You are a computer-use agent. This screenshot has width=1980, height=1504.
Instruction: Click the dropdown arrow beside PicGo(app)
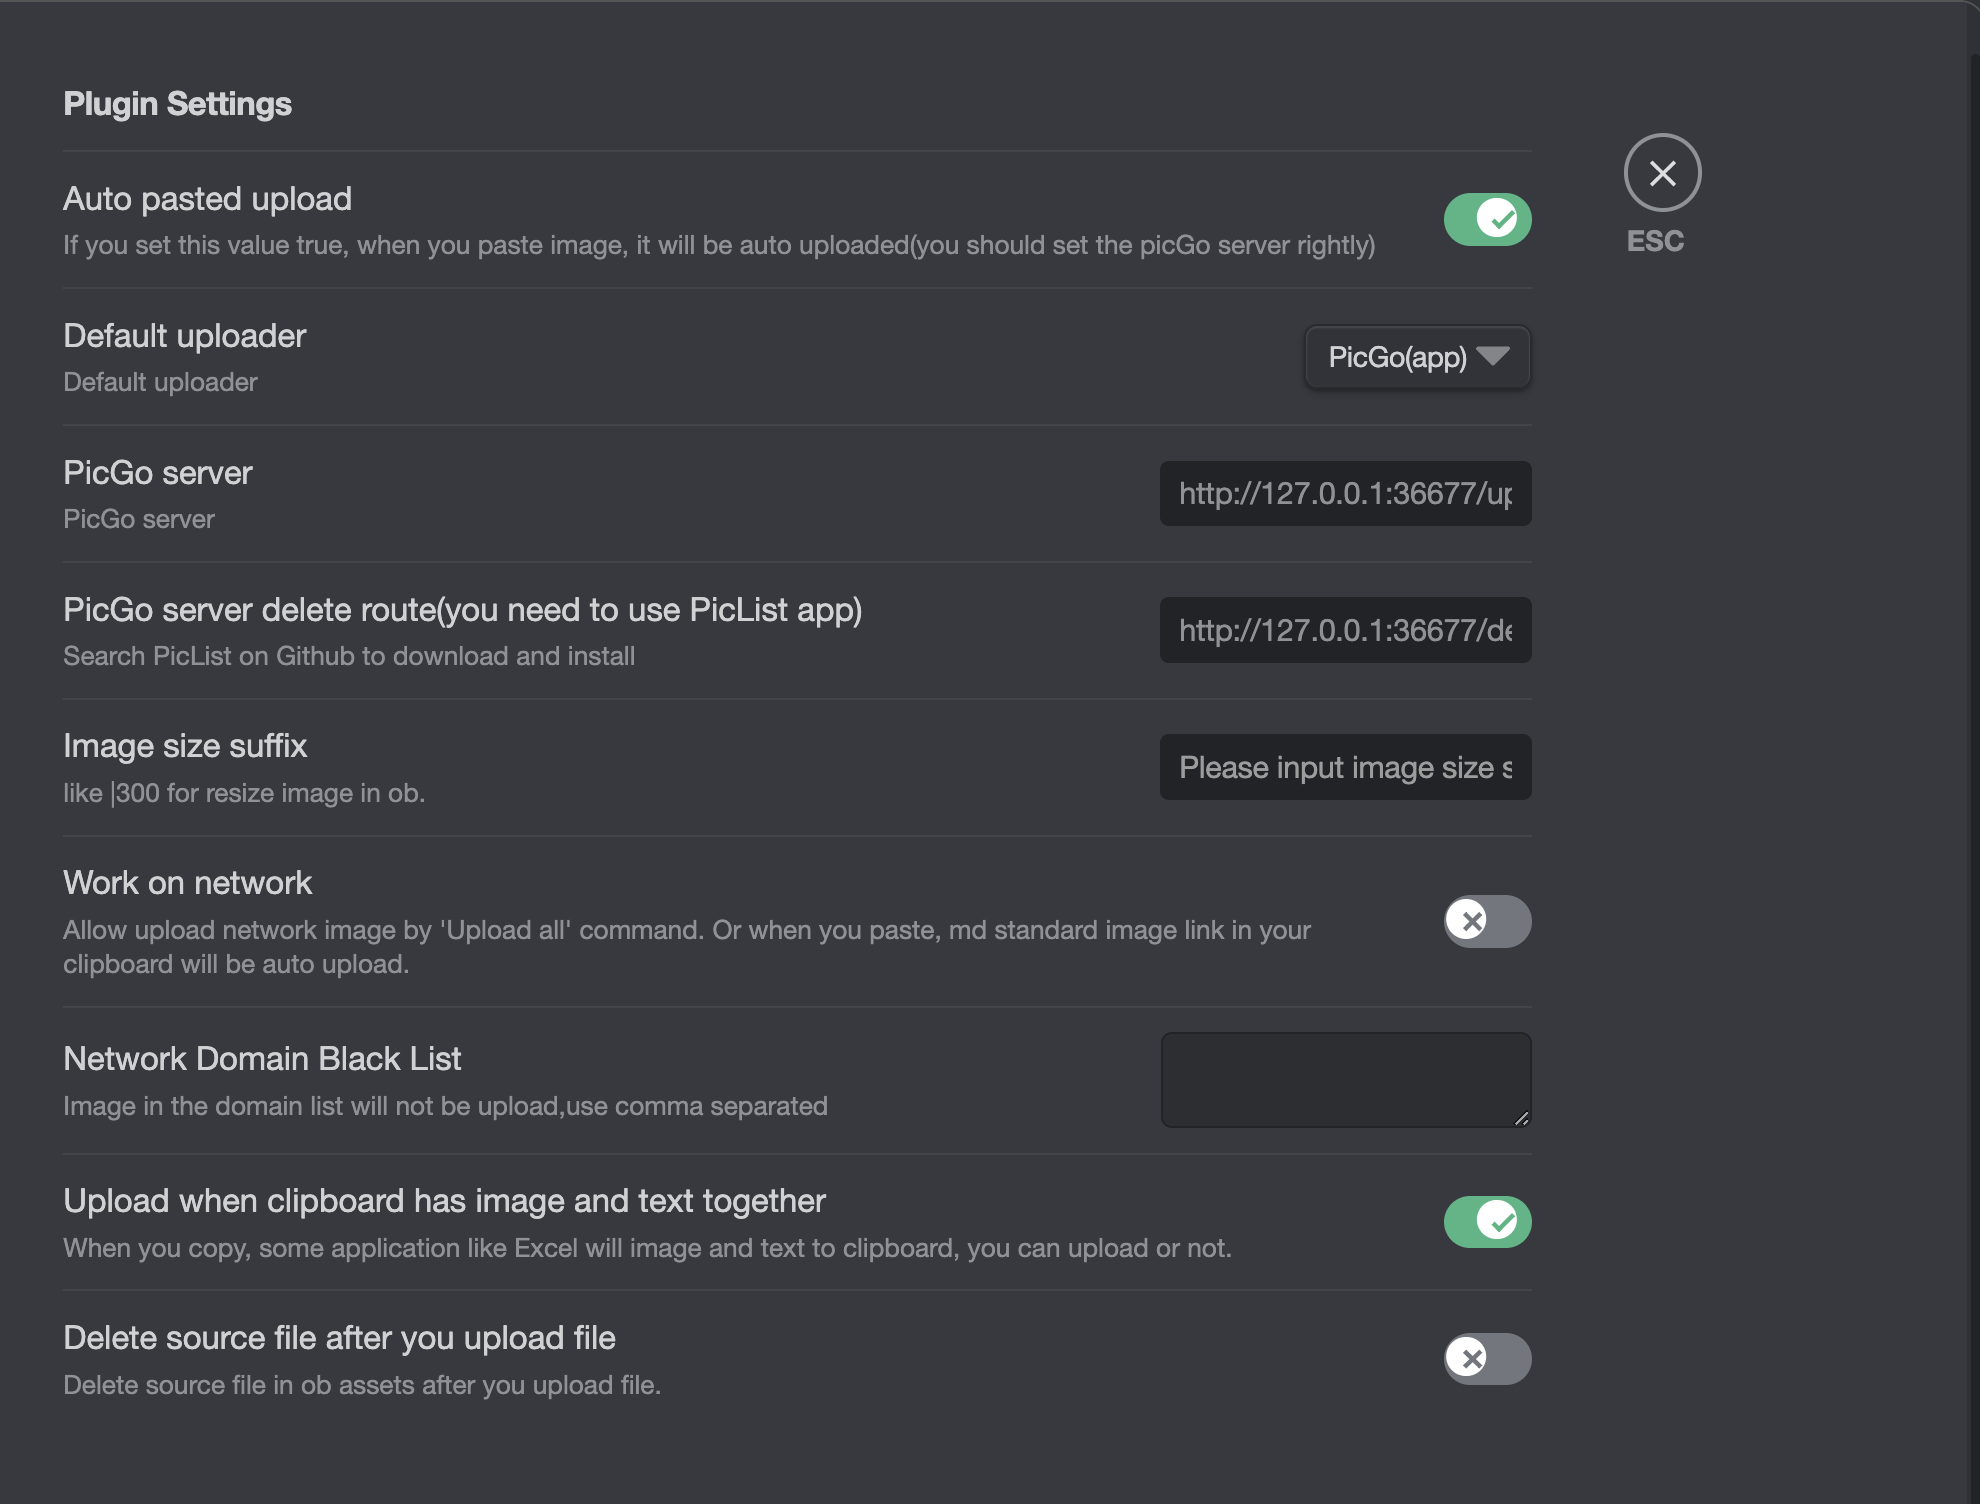(1492, 357)
